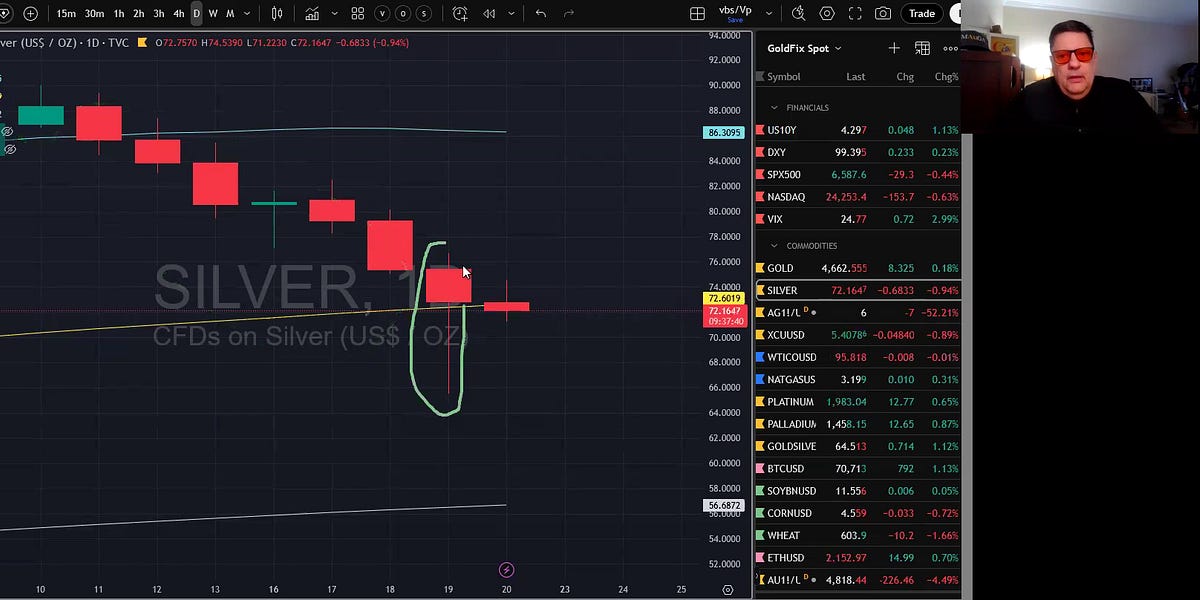This screenshot has width=1200, height=600.
Task: Click the NATGASUS symbol in the watchlist
Action: (x=791, y=379)
